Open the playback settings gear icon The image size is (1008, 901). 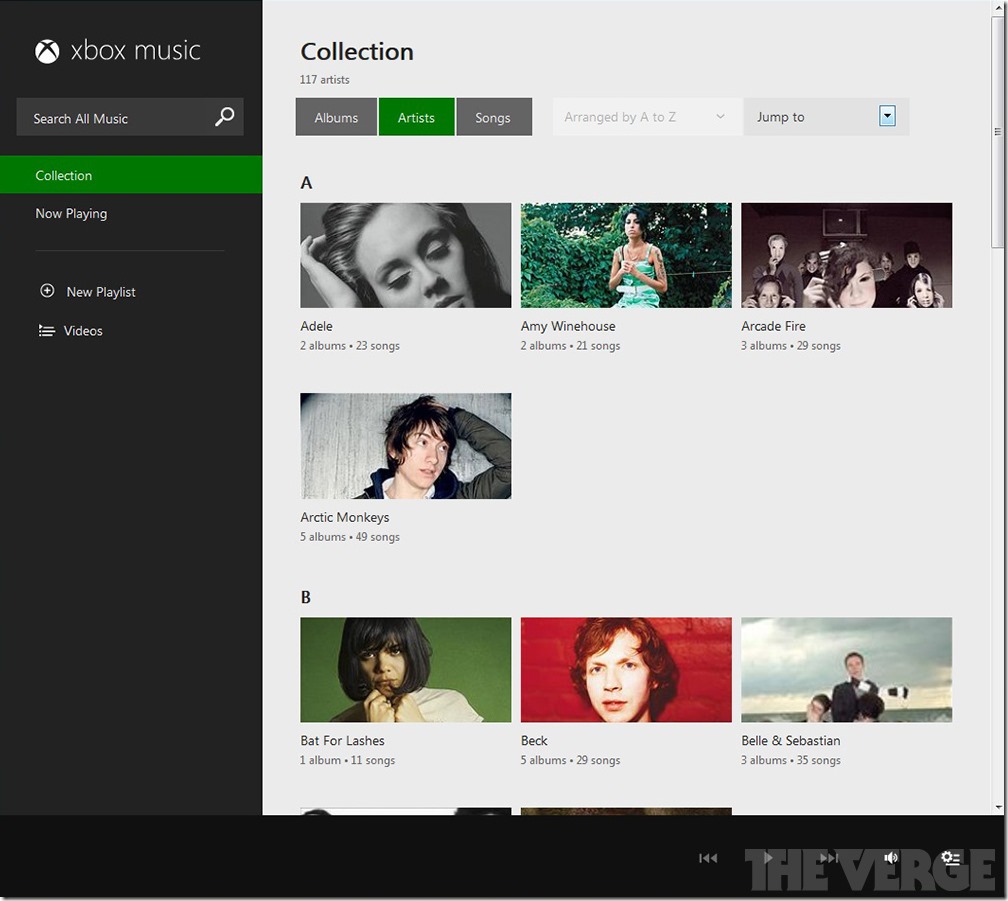point(951,858)
